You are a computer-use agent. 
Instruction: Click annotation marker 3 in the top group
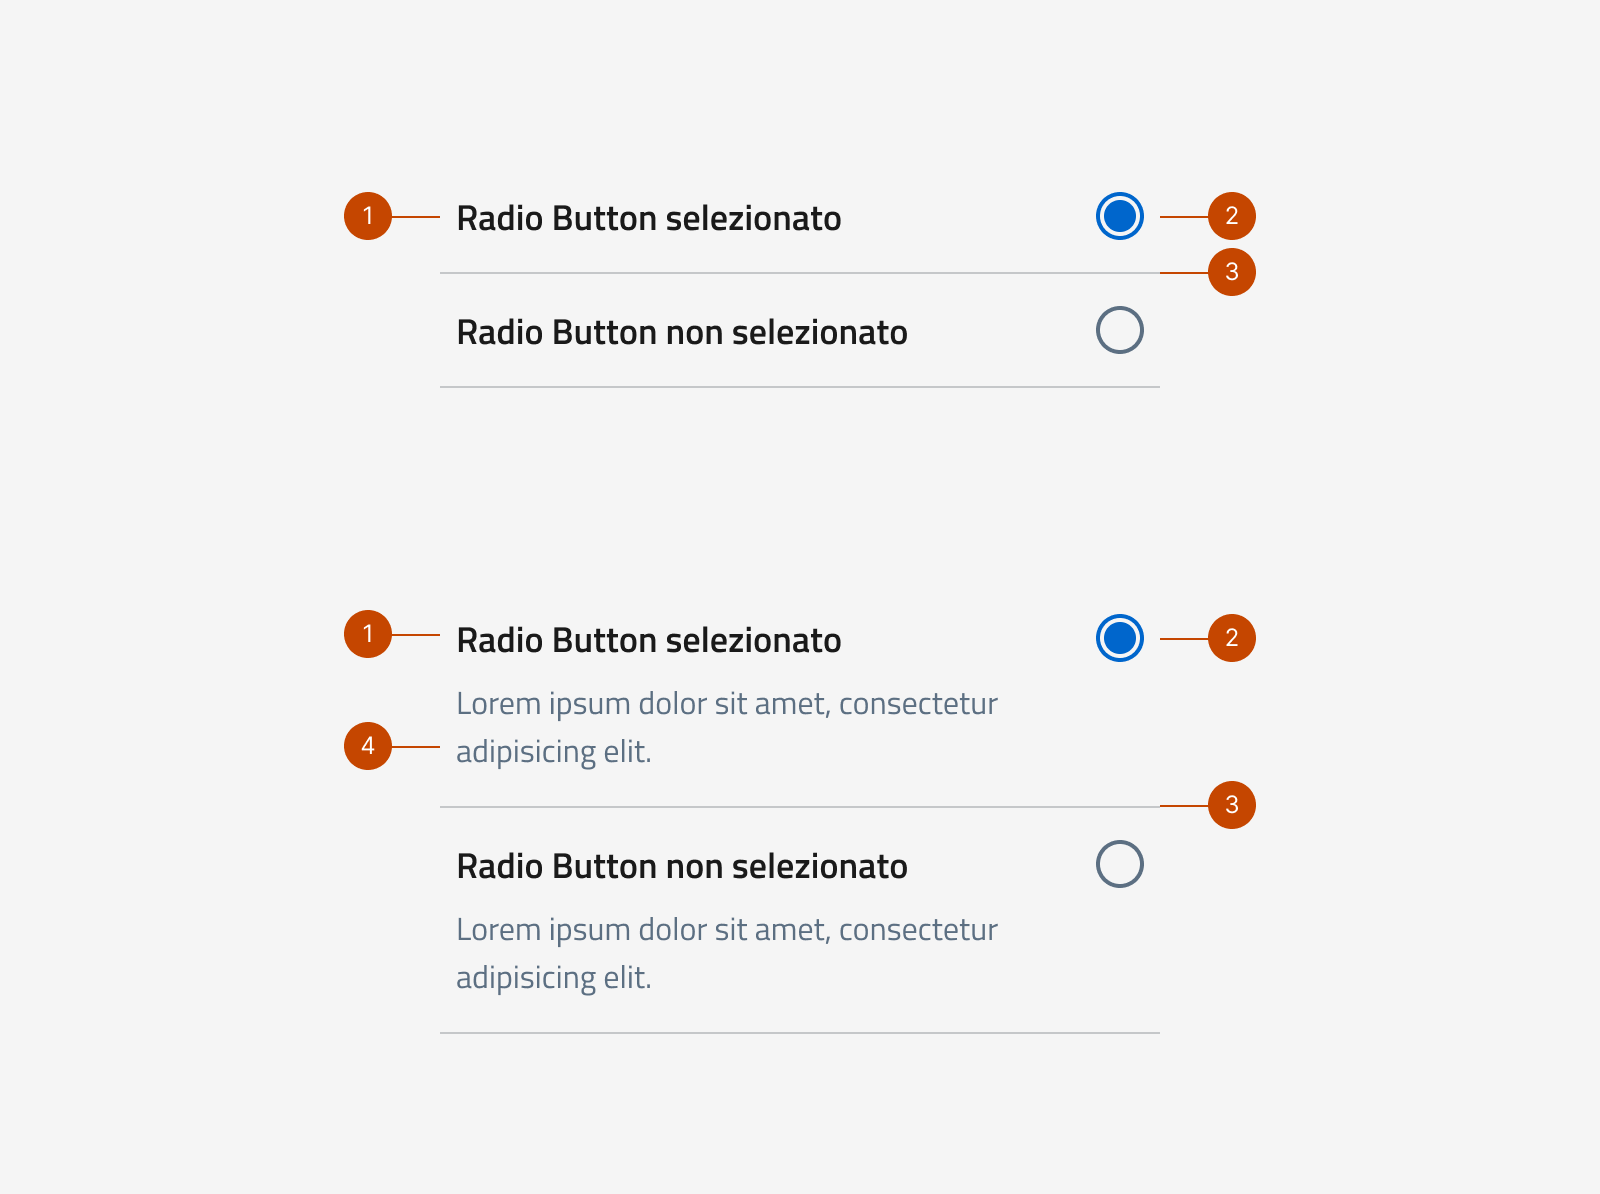coord(1233,271)
